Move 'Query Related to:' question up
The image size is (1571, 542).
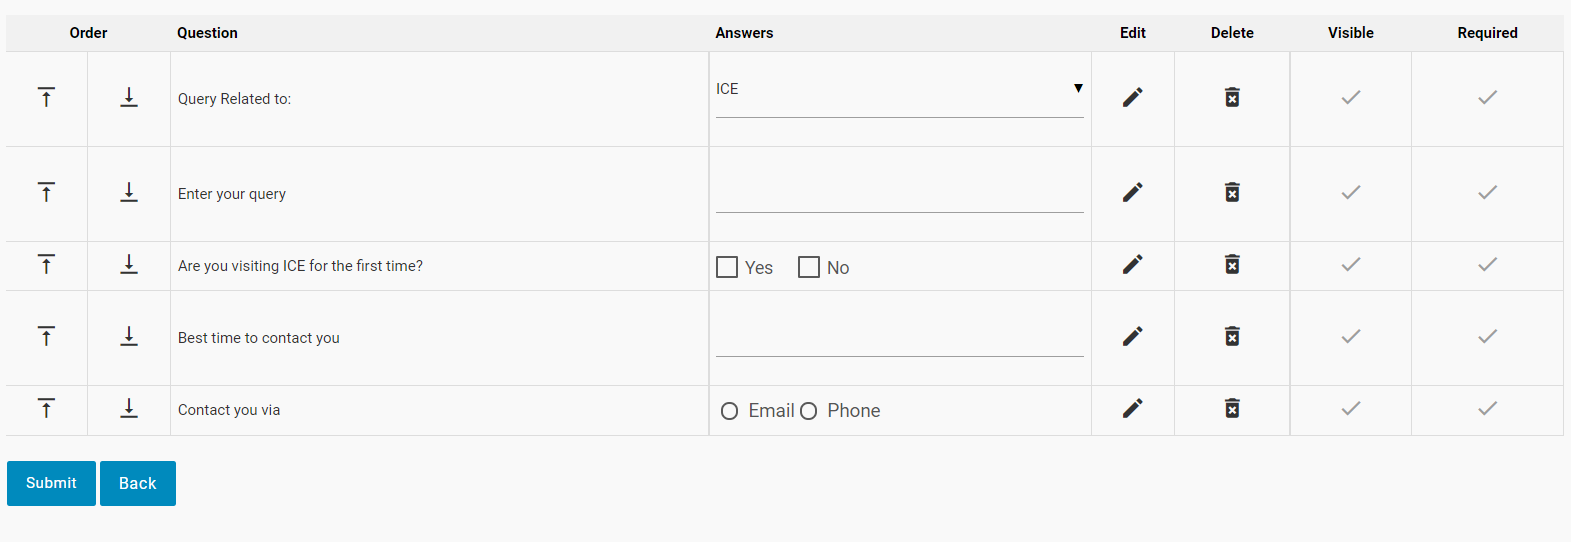46,97
